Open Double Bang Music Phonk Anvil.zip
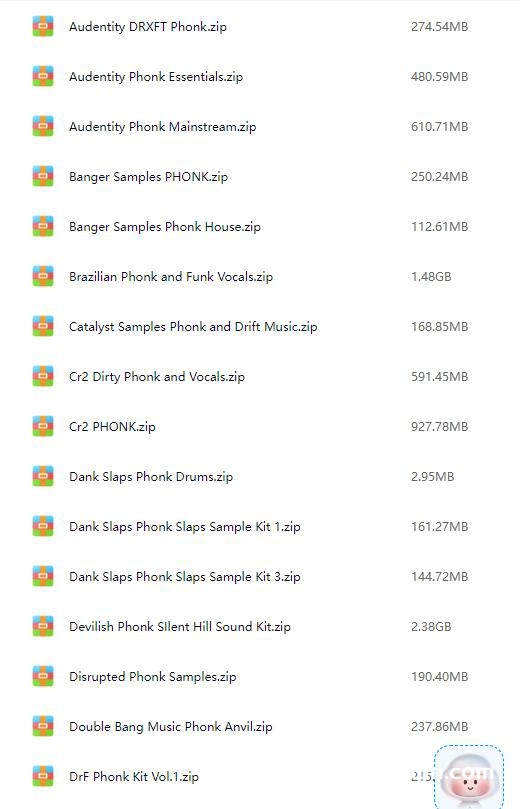The image size is (520, 809). pos(171,726)
